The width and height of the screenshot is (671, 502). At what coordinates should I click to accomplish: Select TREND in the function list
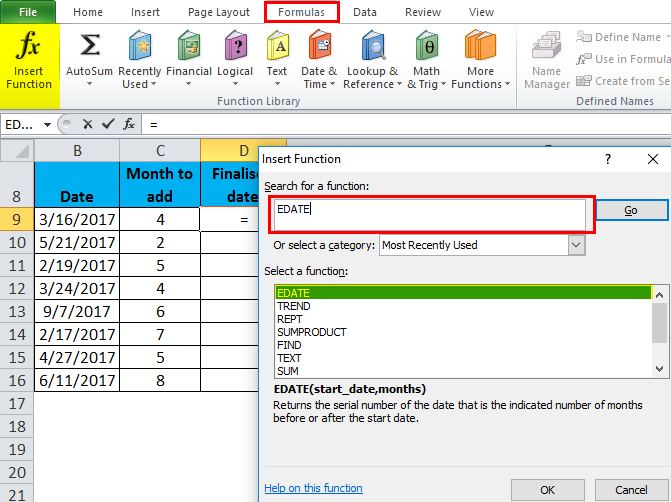pos(463,306)
